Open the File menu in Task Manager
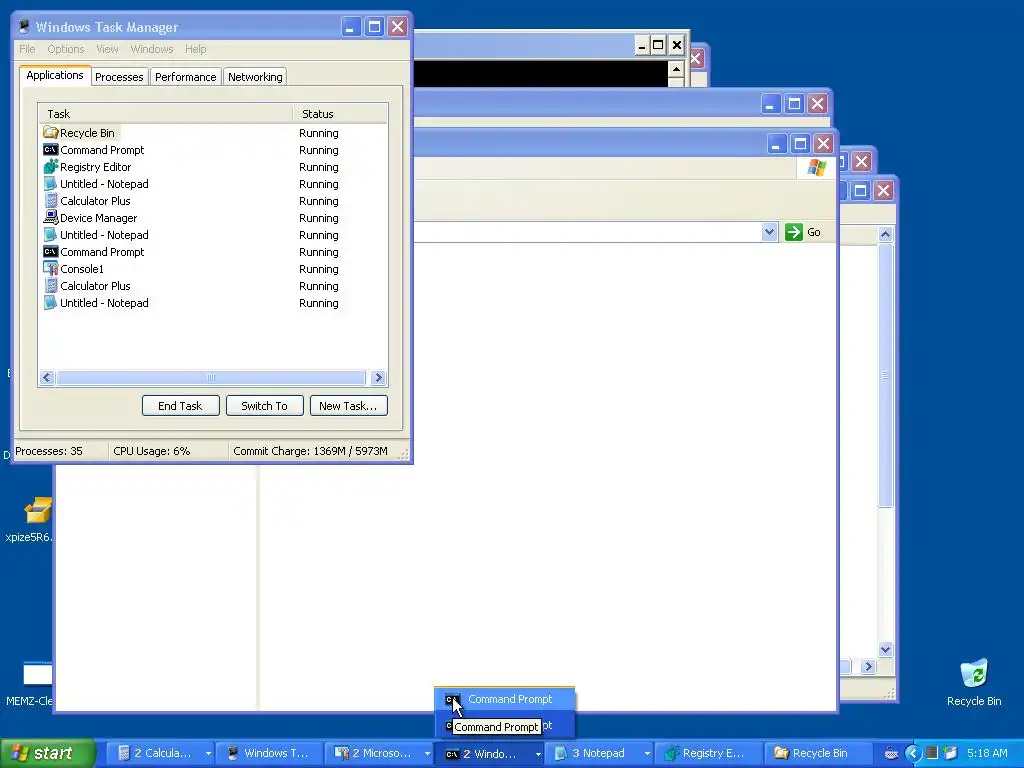Screen dimensions: 1024x768 27,49
